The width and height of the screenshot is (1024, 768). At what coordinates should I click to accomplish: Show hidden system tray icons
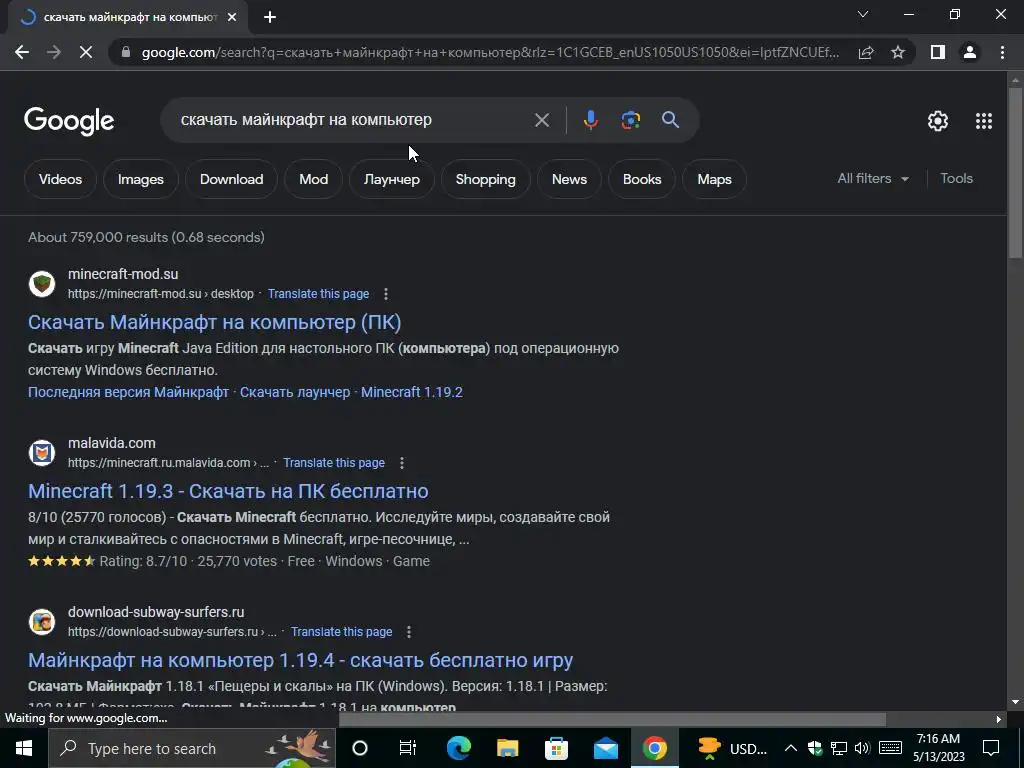point(790,748)
